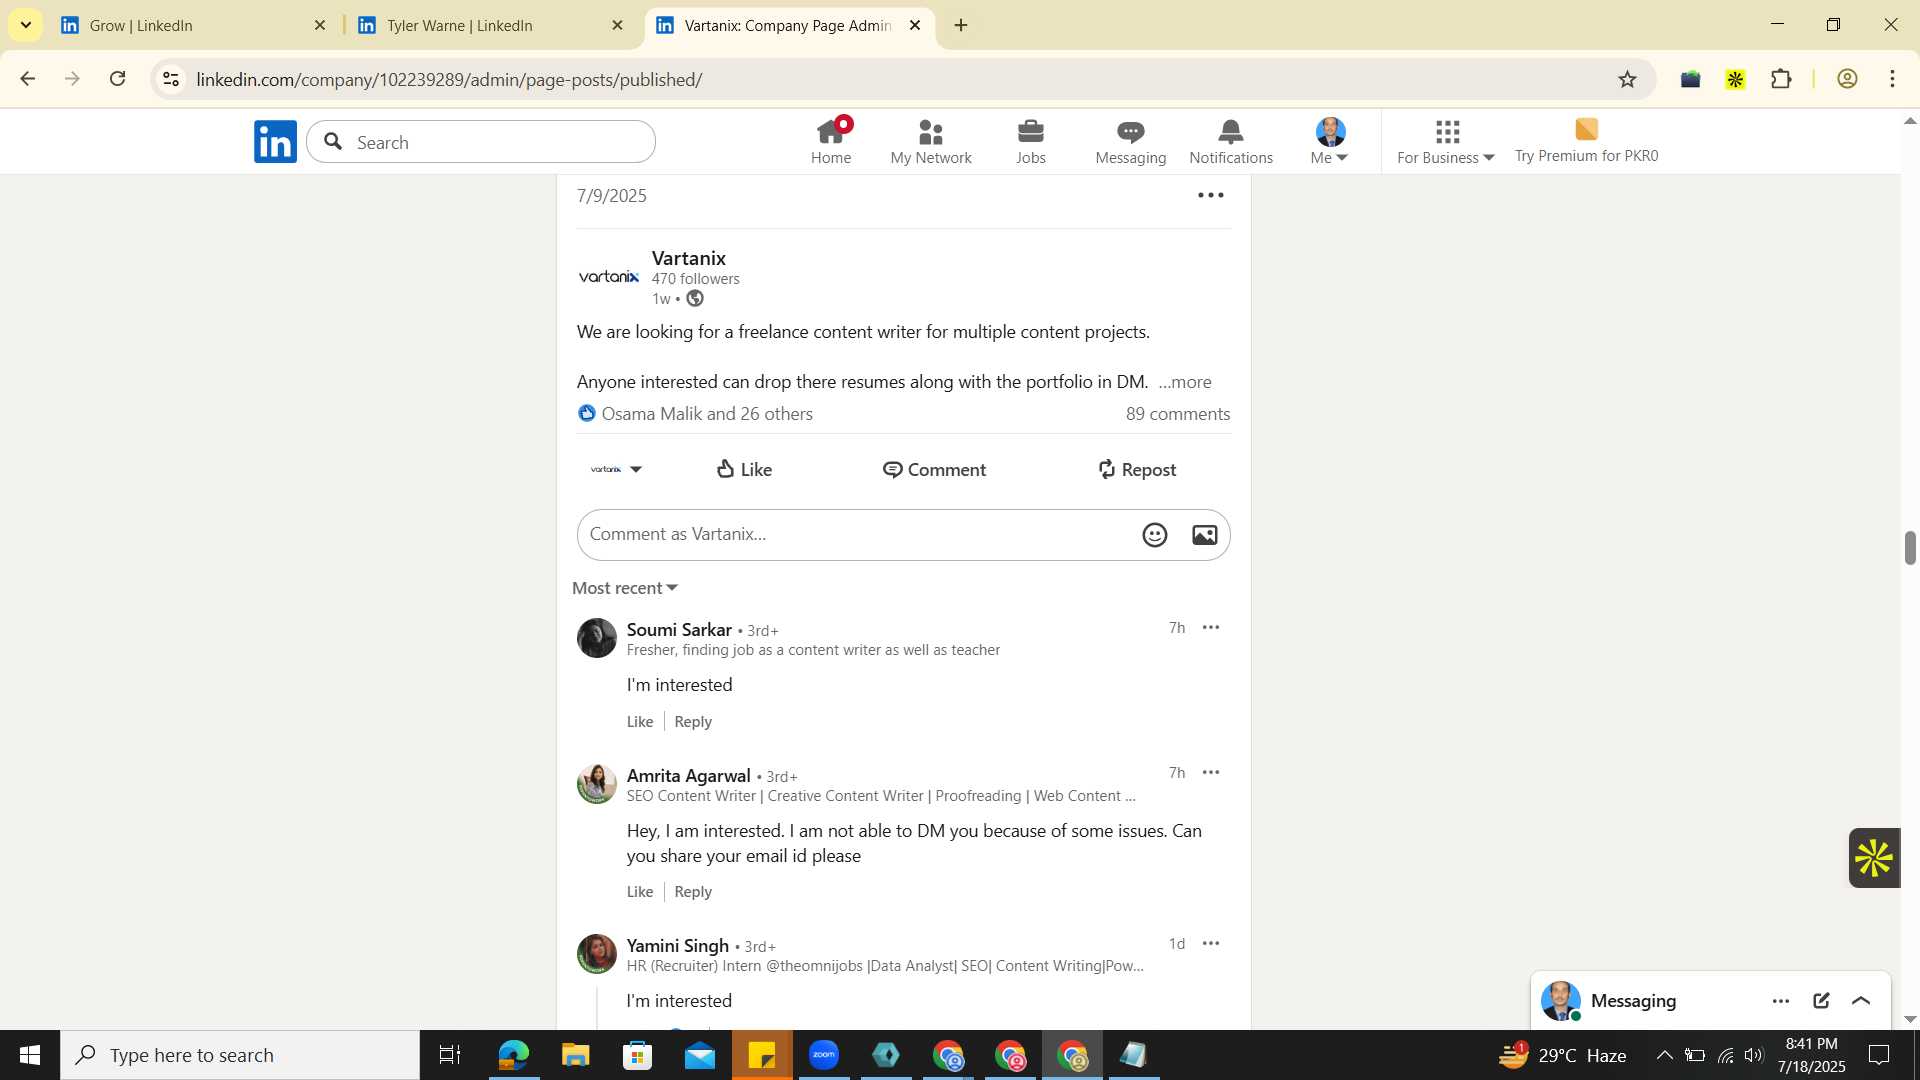The height and width of the screenshot is (1080, 1920).
Task: Open the Jobs section
Action: click(x=1030, y=141)
